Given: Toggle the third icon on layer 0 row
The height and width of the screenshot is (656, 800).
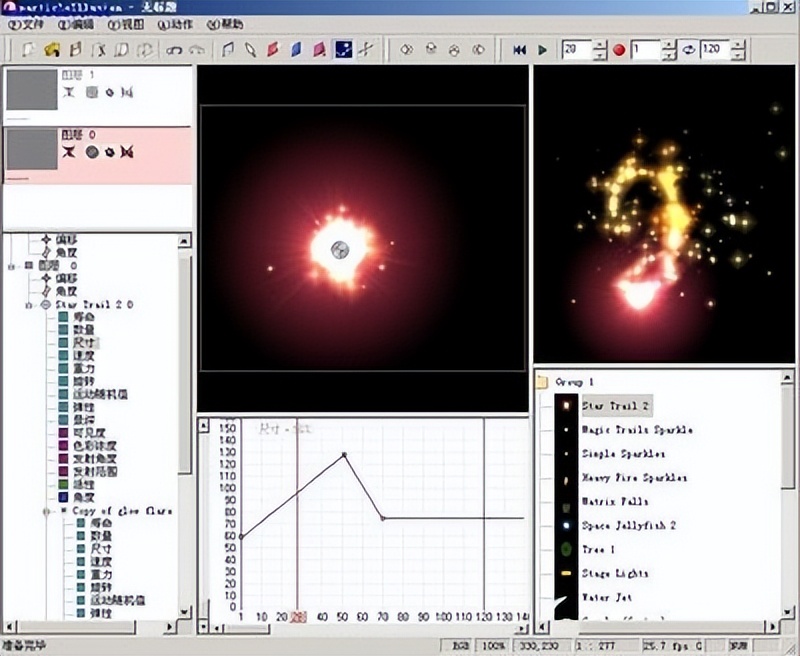Looking at the screenshot, I should [x=110, y=152].
